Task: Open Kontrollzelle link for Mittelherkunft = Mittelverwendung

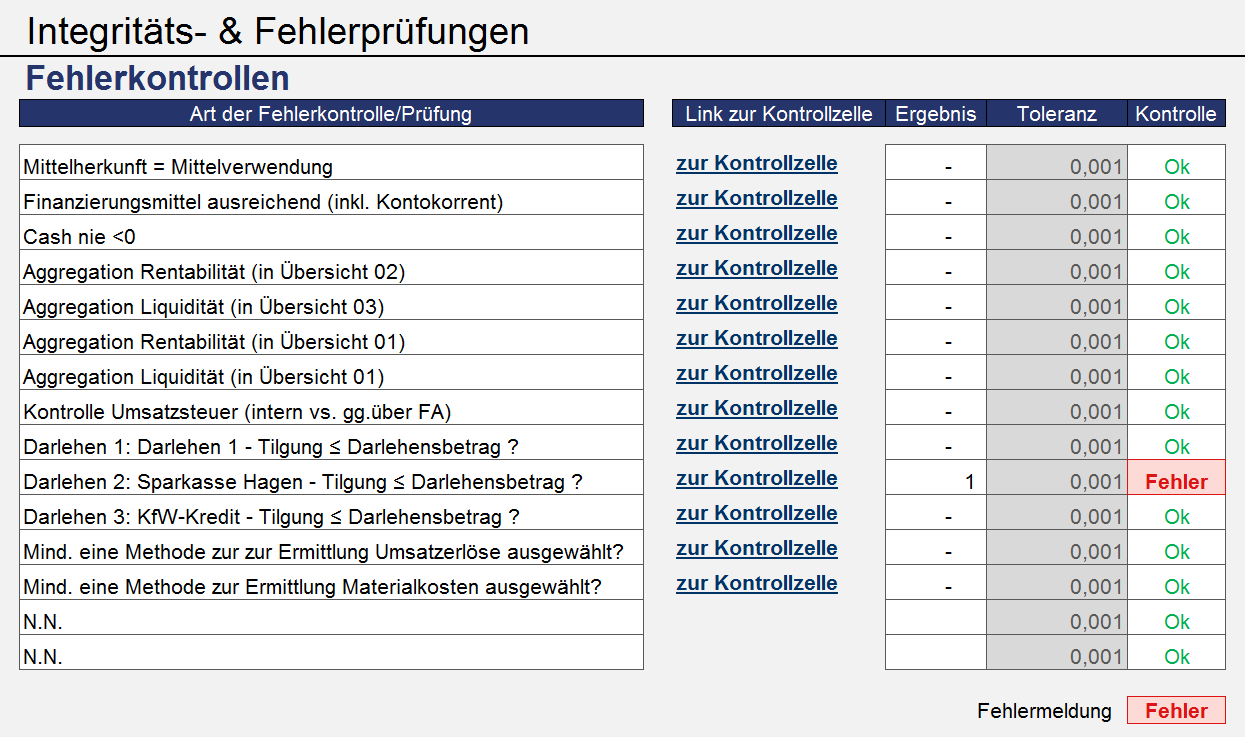Action: (757, 163)
